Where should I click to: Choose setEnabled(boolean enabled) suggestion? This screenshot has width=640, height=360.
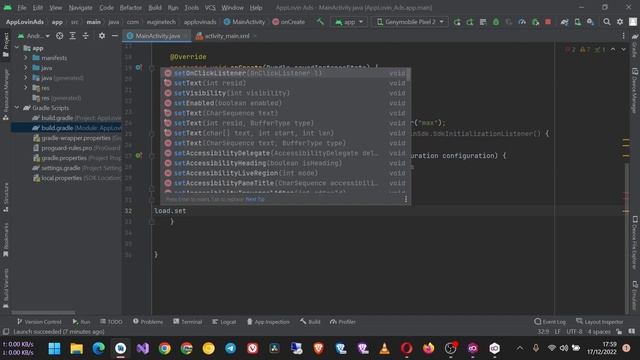[285, 103]
